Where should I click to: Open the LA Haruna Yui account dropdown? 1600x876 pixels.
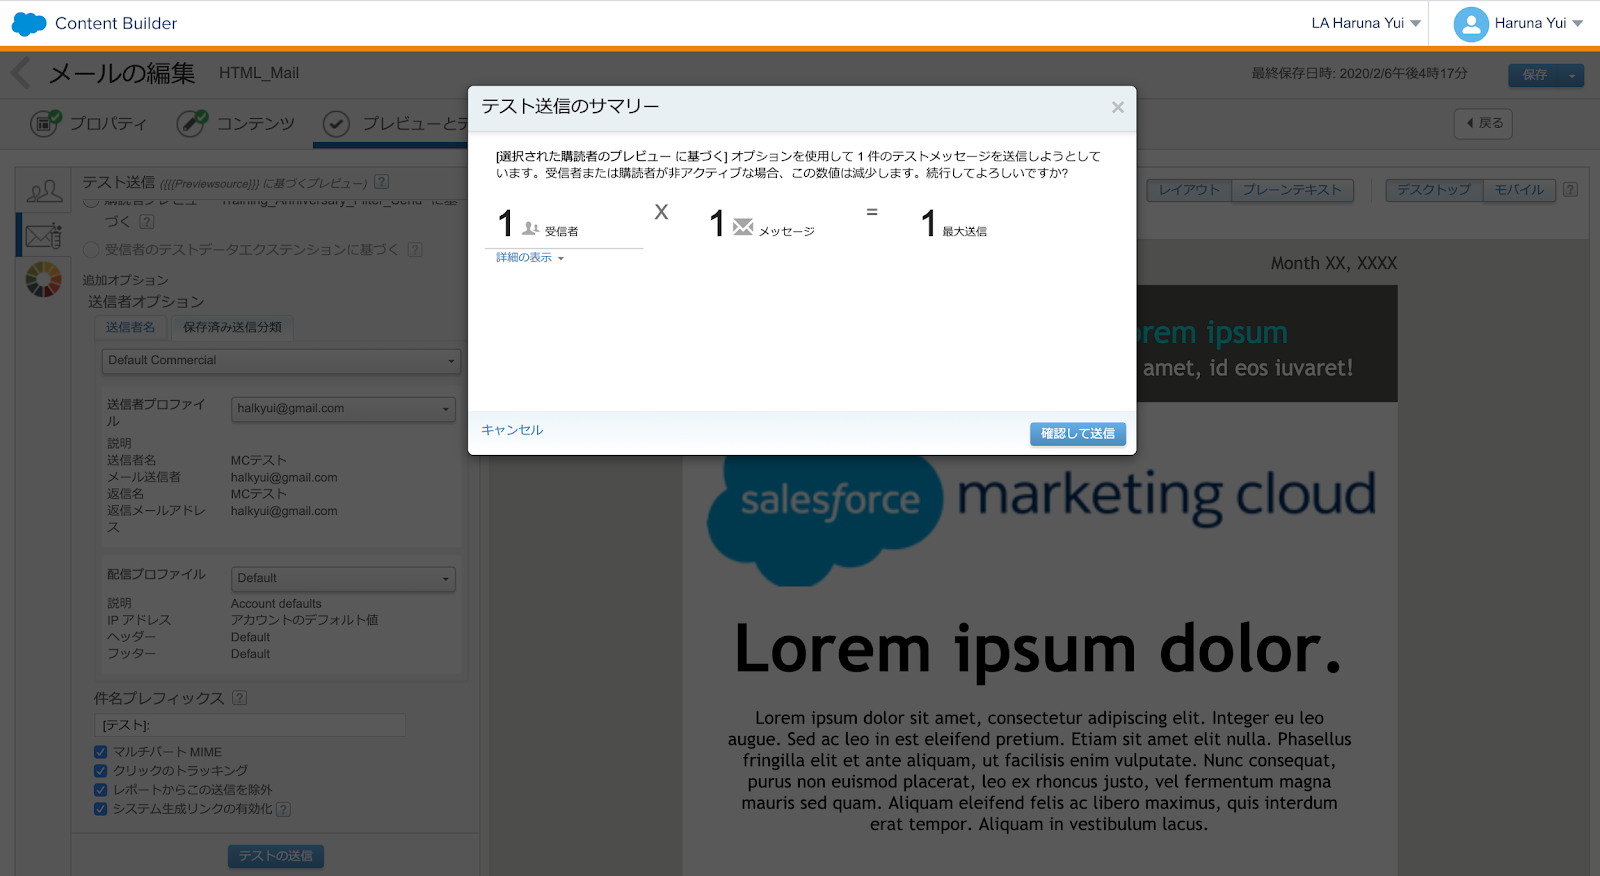pos(1366,23)
